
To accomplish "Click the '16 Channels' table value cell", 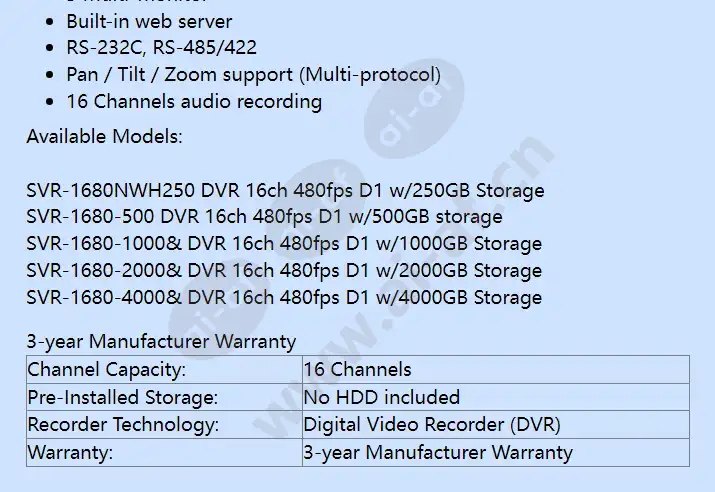I will coord(496,369).
